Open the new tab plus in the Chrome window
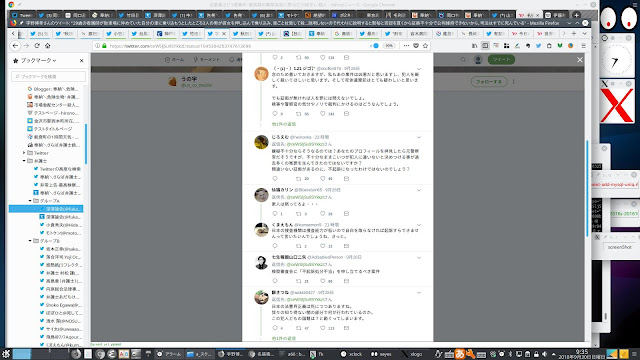 click(576, 15)
